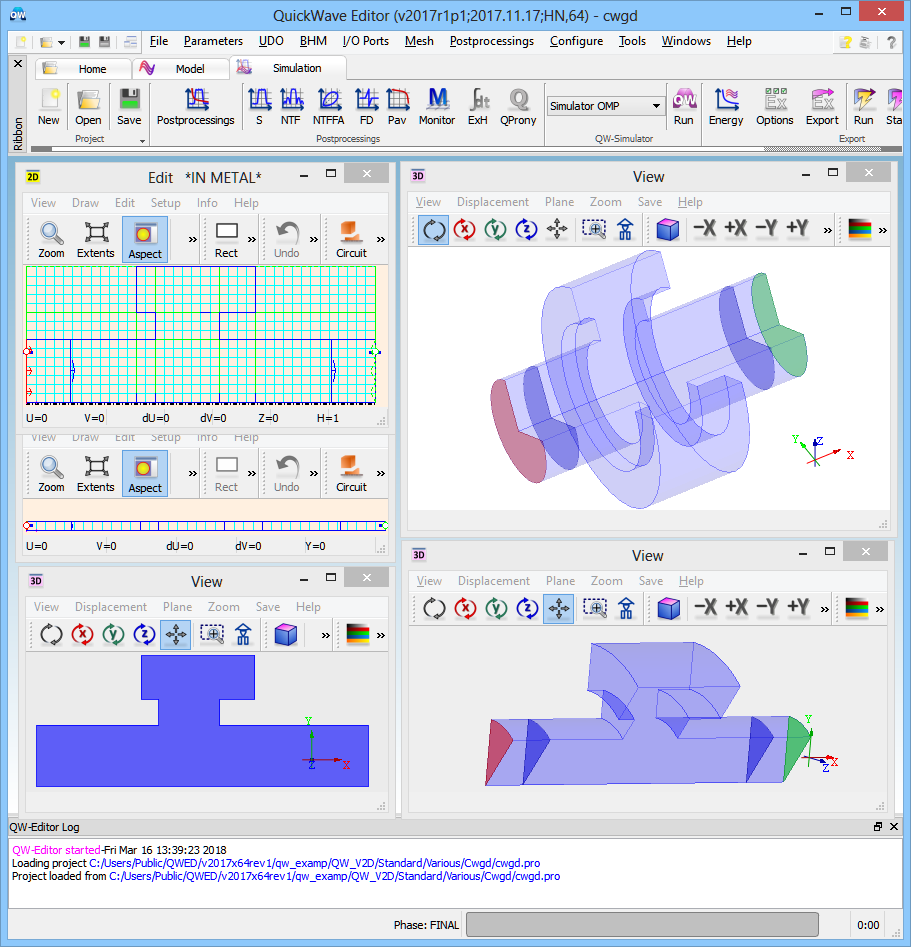The image size is (911, 947).
Task: Click the Export button in ribbon
Action: tap(822, 106)
